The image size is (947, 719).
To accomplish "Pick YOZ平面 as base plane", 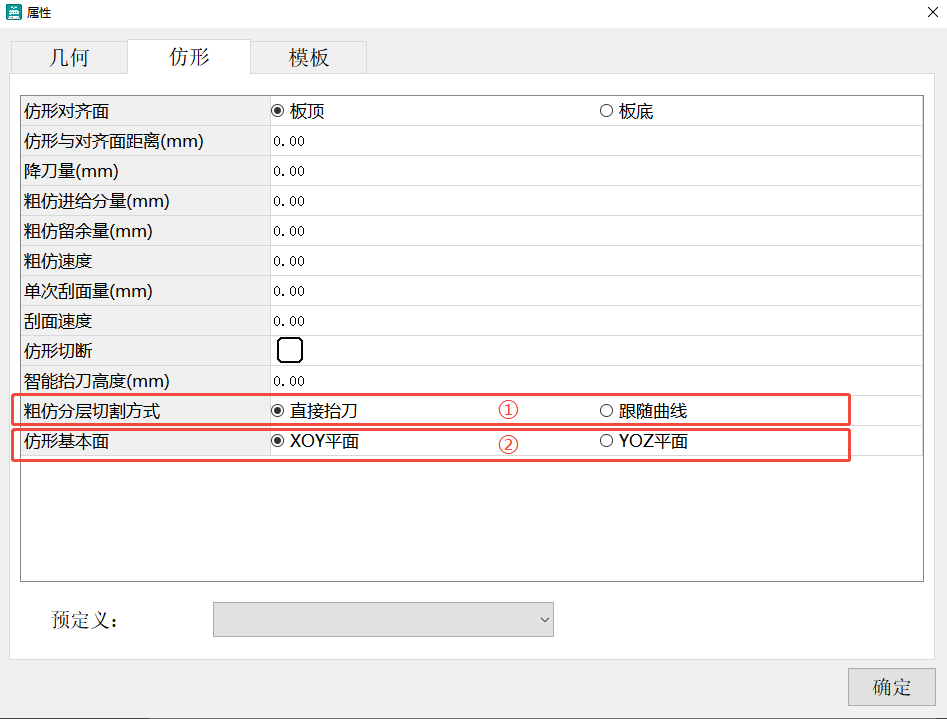I will [x=606, y=440].
